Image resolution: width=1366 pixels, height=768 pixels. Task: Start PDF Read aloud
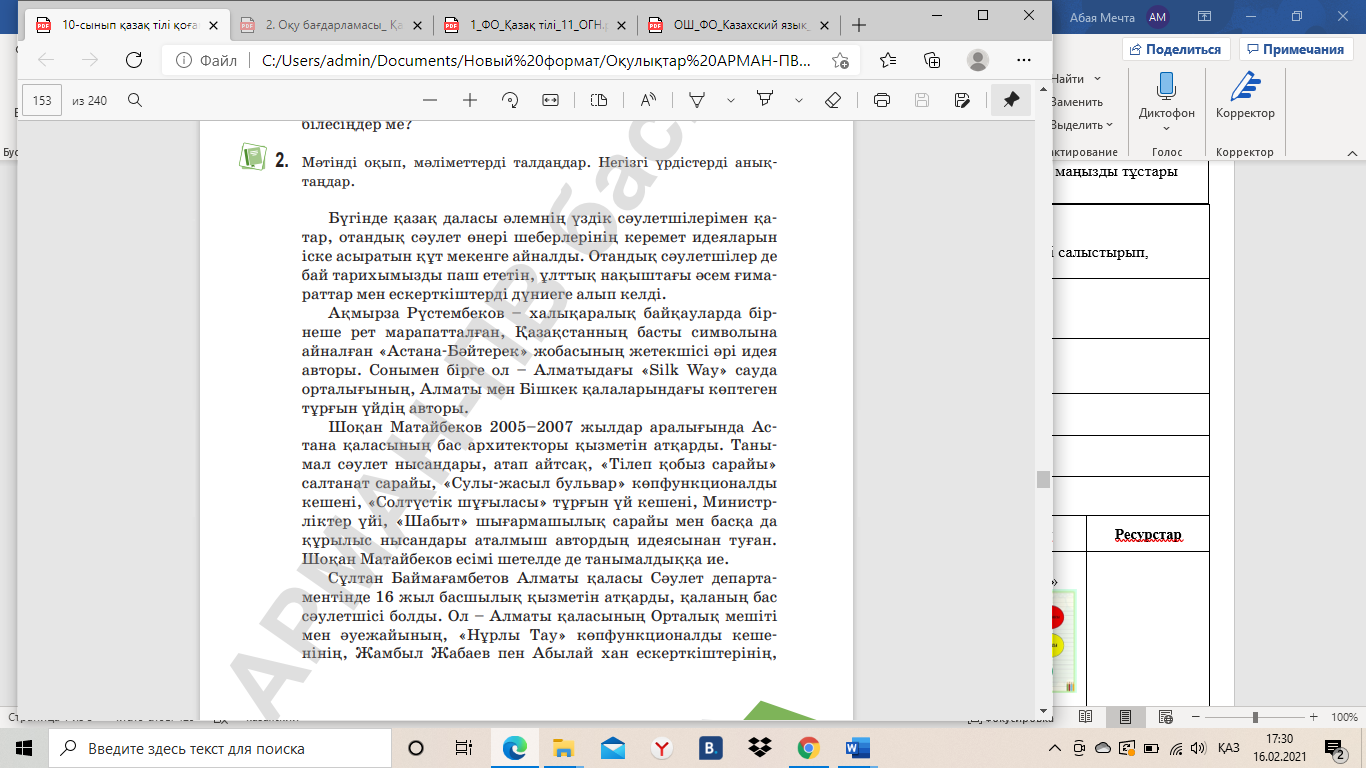click(x=648, y=100)
